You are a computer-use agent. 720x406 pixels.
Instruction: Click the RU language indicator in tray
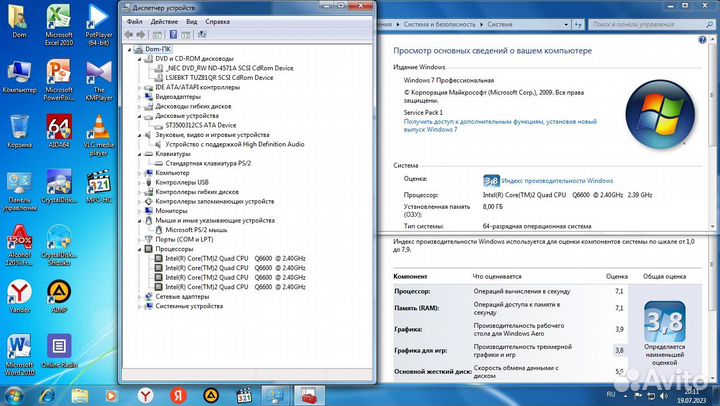[x=611, y=395]
